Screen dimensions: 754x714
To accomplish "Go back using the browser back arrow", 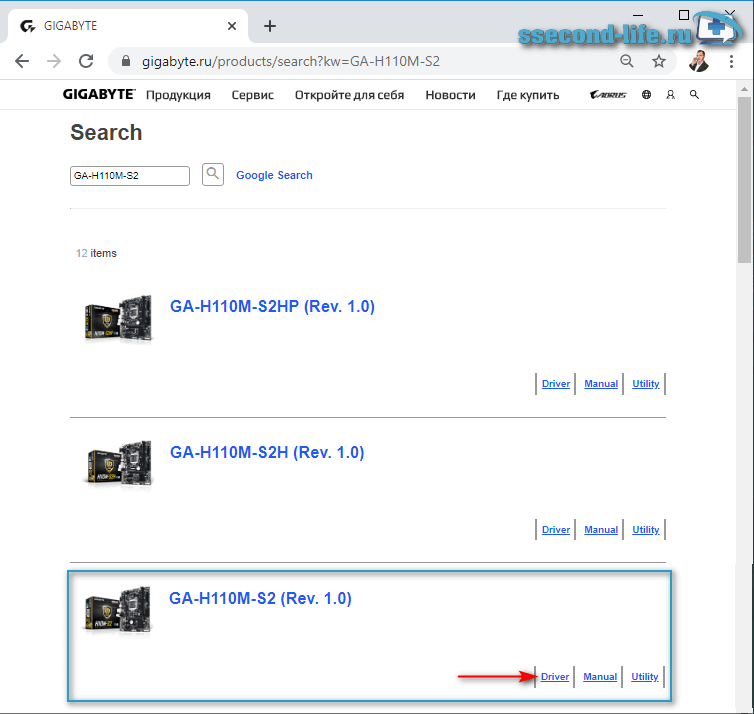I will coord(22,61).
